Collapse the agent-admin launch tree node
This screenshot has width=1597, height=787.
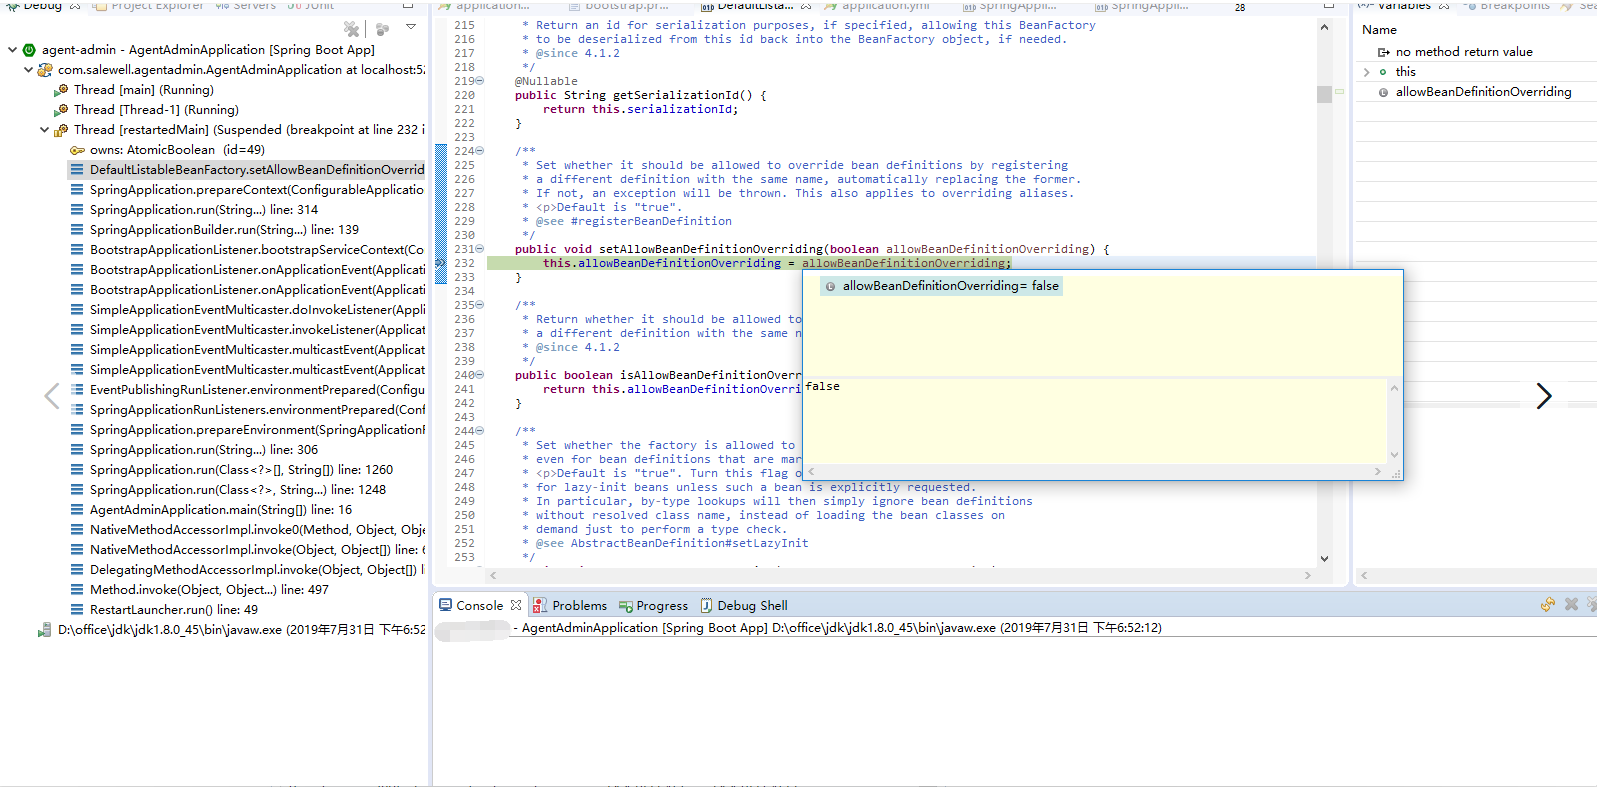(12, 49)
